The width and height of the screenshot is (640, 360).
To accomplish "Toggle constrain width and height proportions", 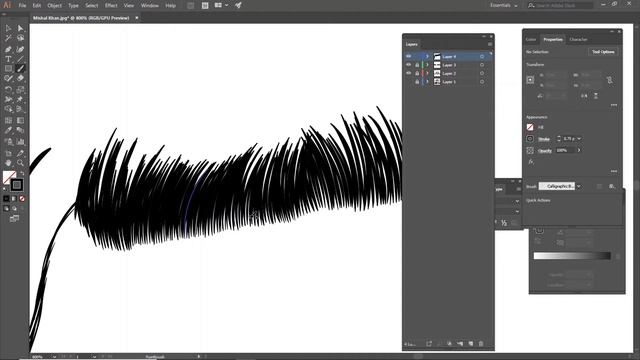I will tap(609, 80).
